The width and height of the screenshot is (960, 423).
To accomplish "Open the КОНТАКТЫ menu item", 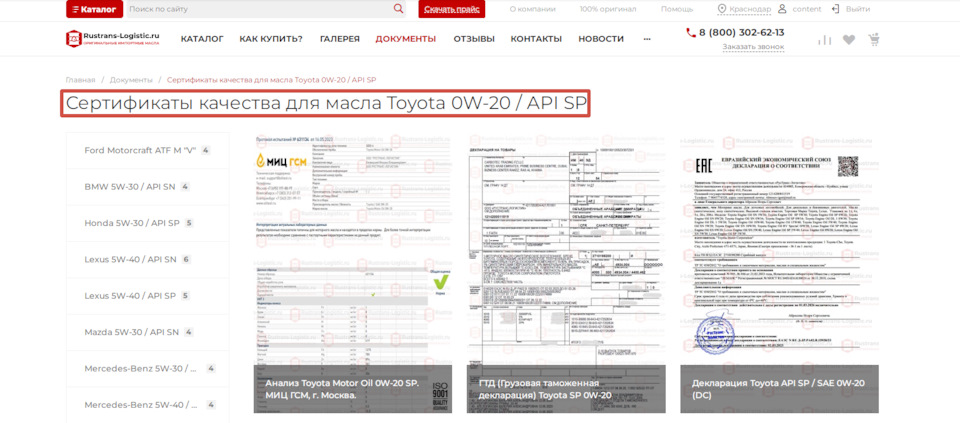I will (536, 39).
